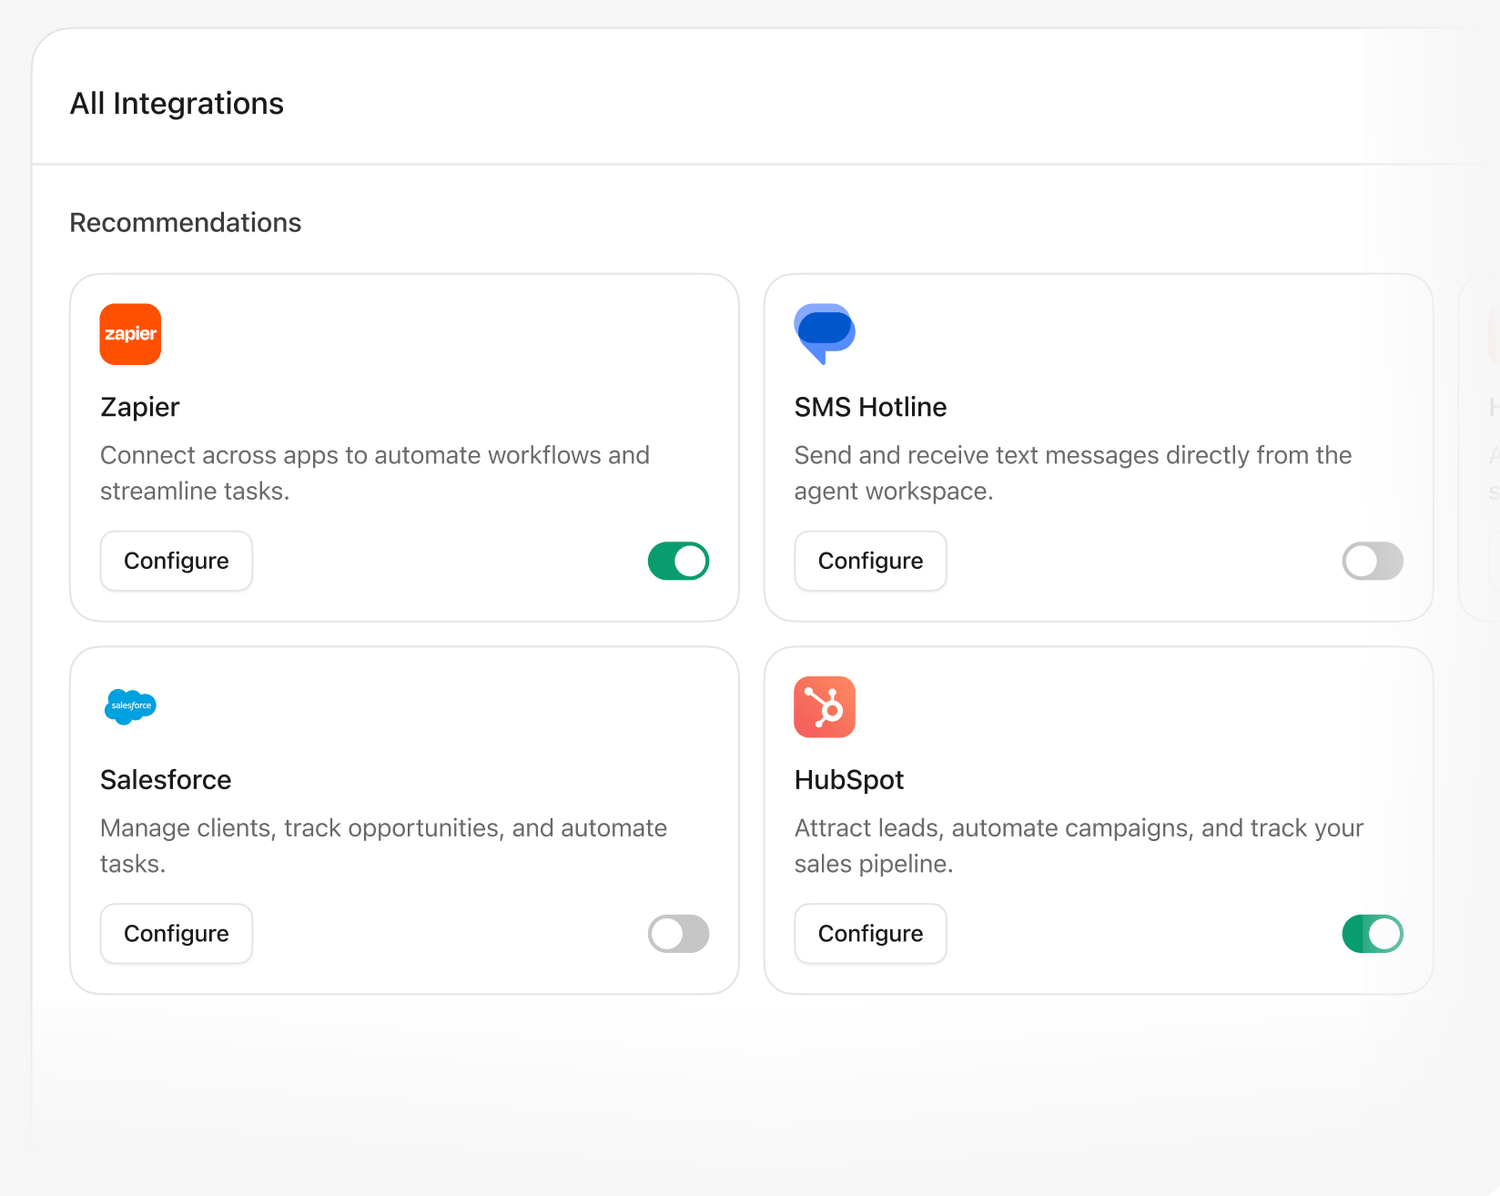The height and width of the screenshot is (1196, 1500).
Task: Click the SMS Hotline chat bubble icon
Action: pos(825,334)
